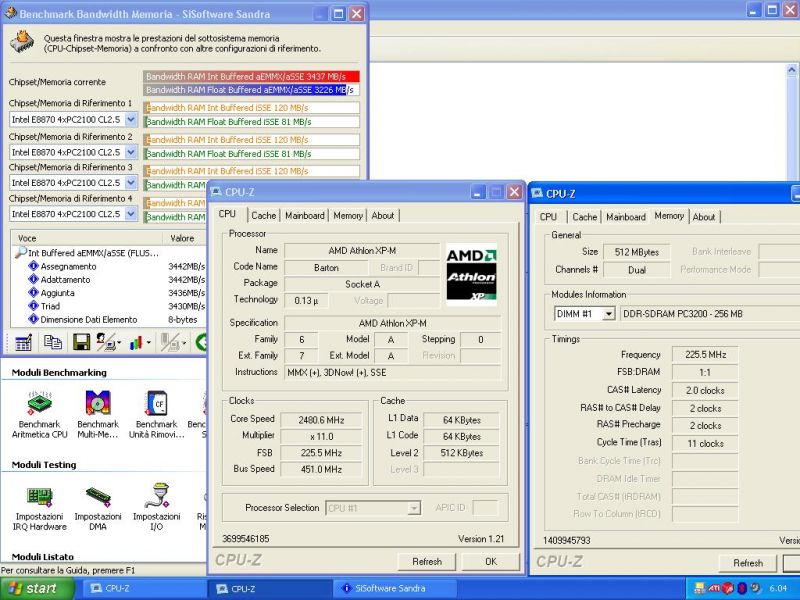Expand the Riferimento 4 chipset dropdown
The height and width of the screenshot is (600, 800).
[131, 214]
